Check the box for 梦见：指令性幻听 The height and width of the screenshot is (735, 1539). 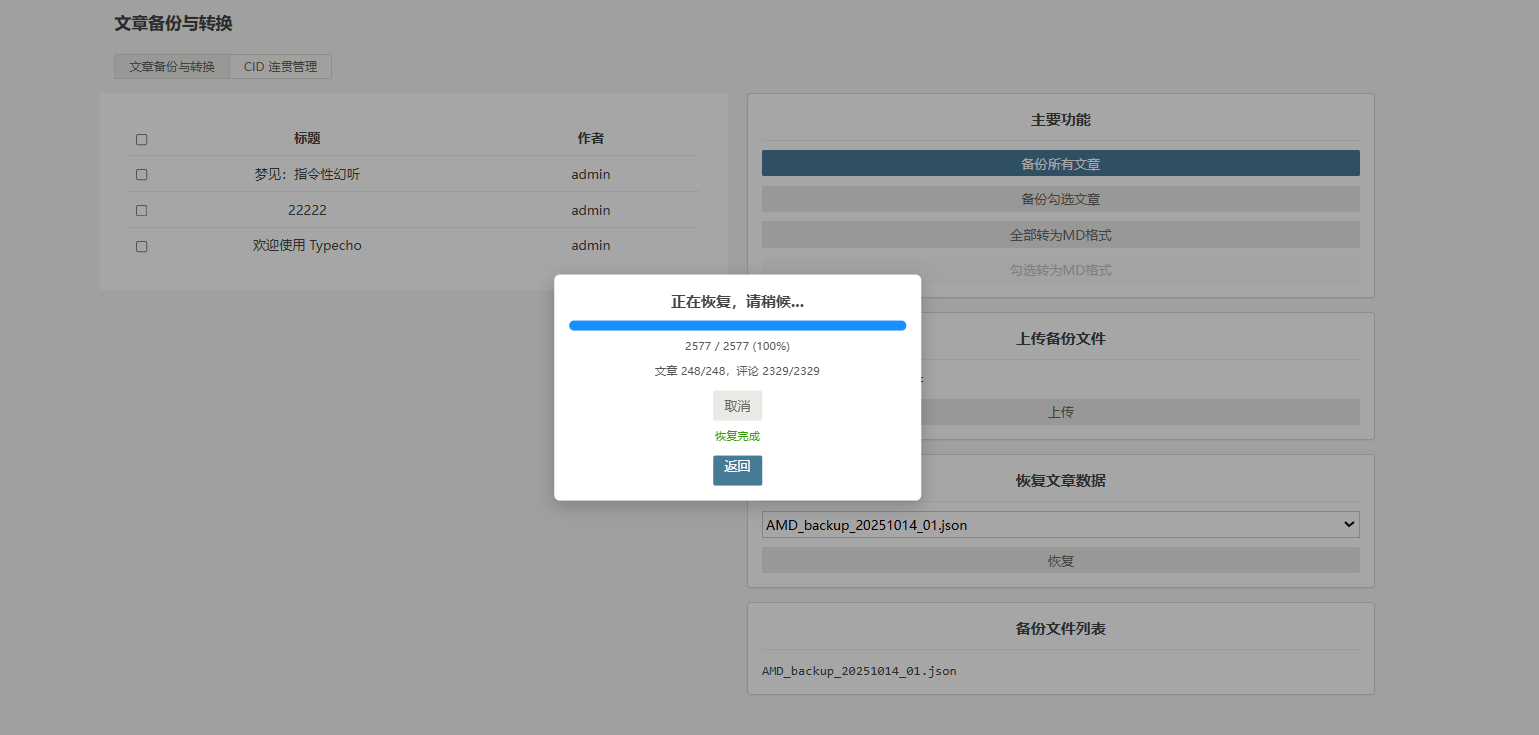(141, 175)
